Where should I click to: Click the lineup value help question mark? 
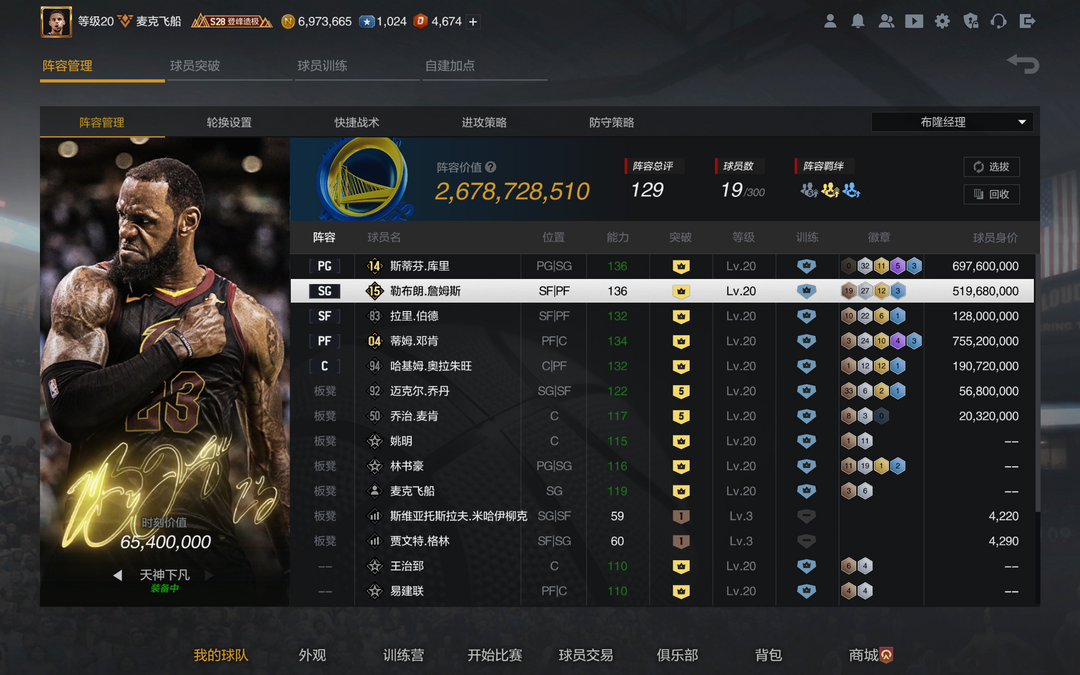491,168
